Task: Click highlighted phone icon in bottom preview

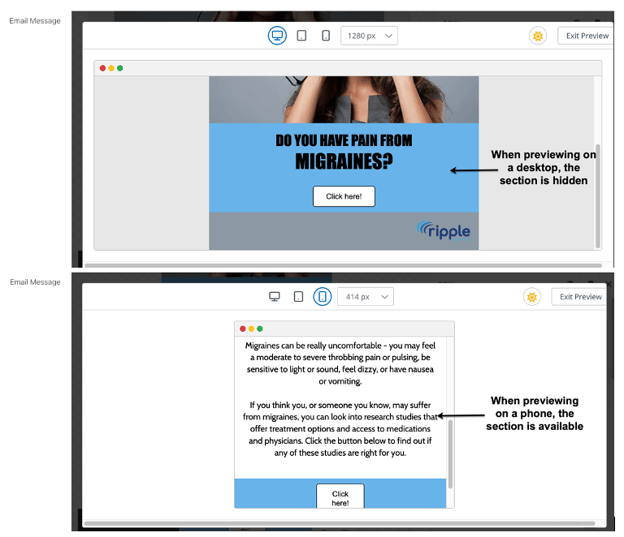Action: (x=322, y=297)
